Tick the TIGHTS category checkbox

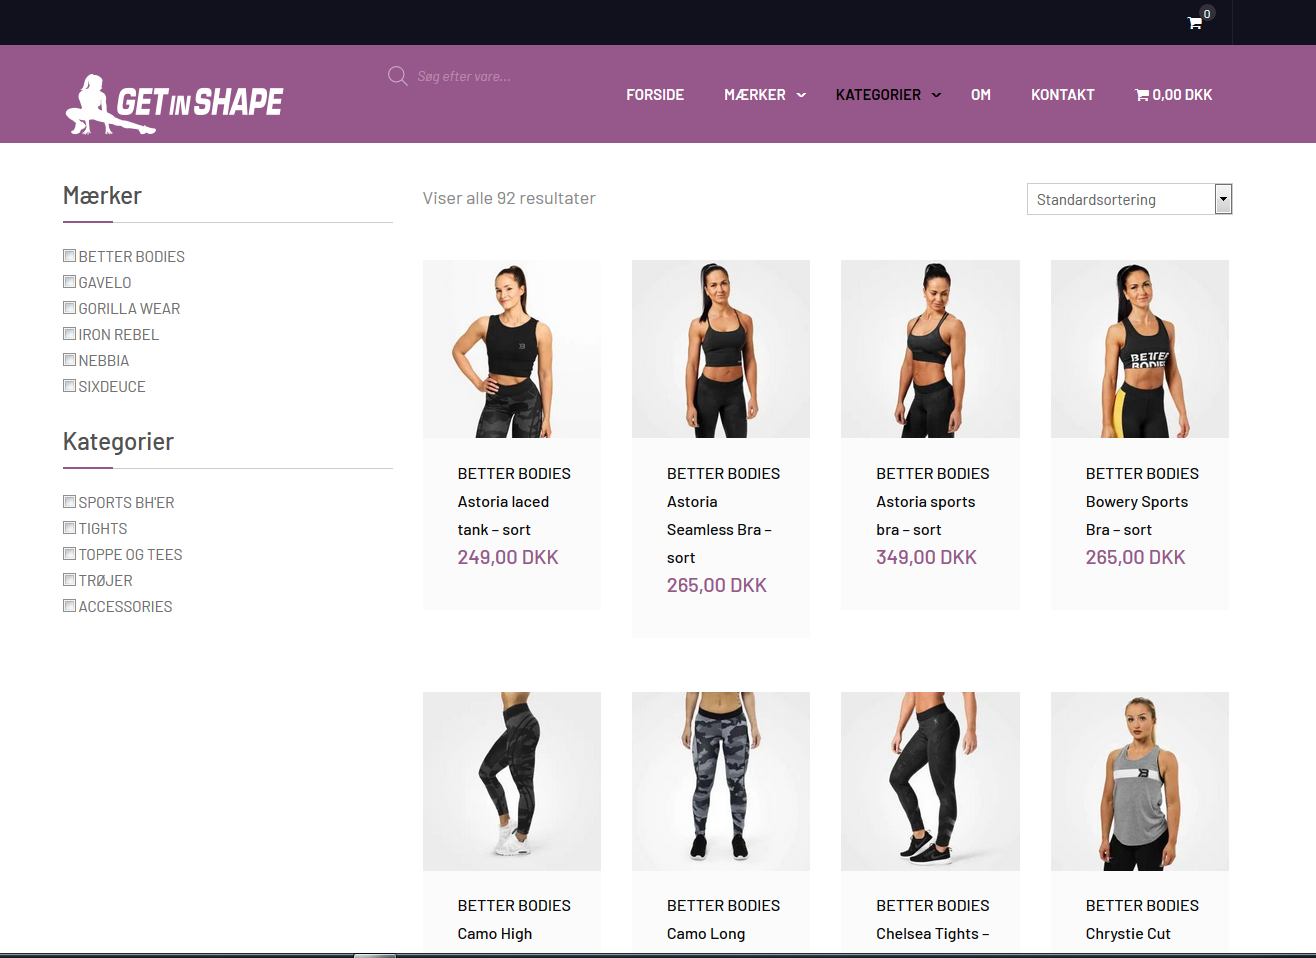click(x=70, y=528)
